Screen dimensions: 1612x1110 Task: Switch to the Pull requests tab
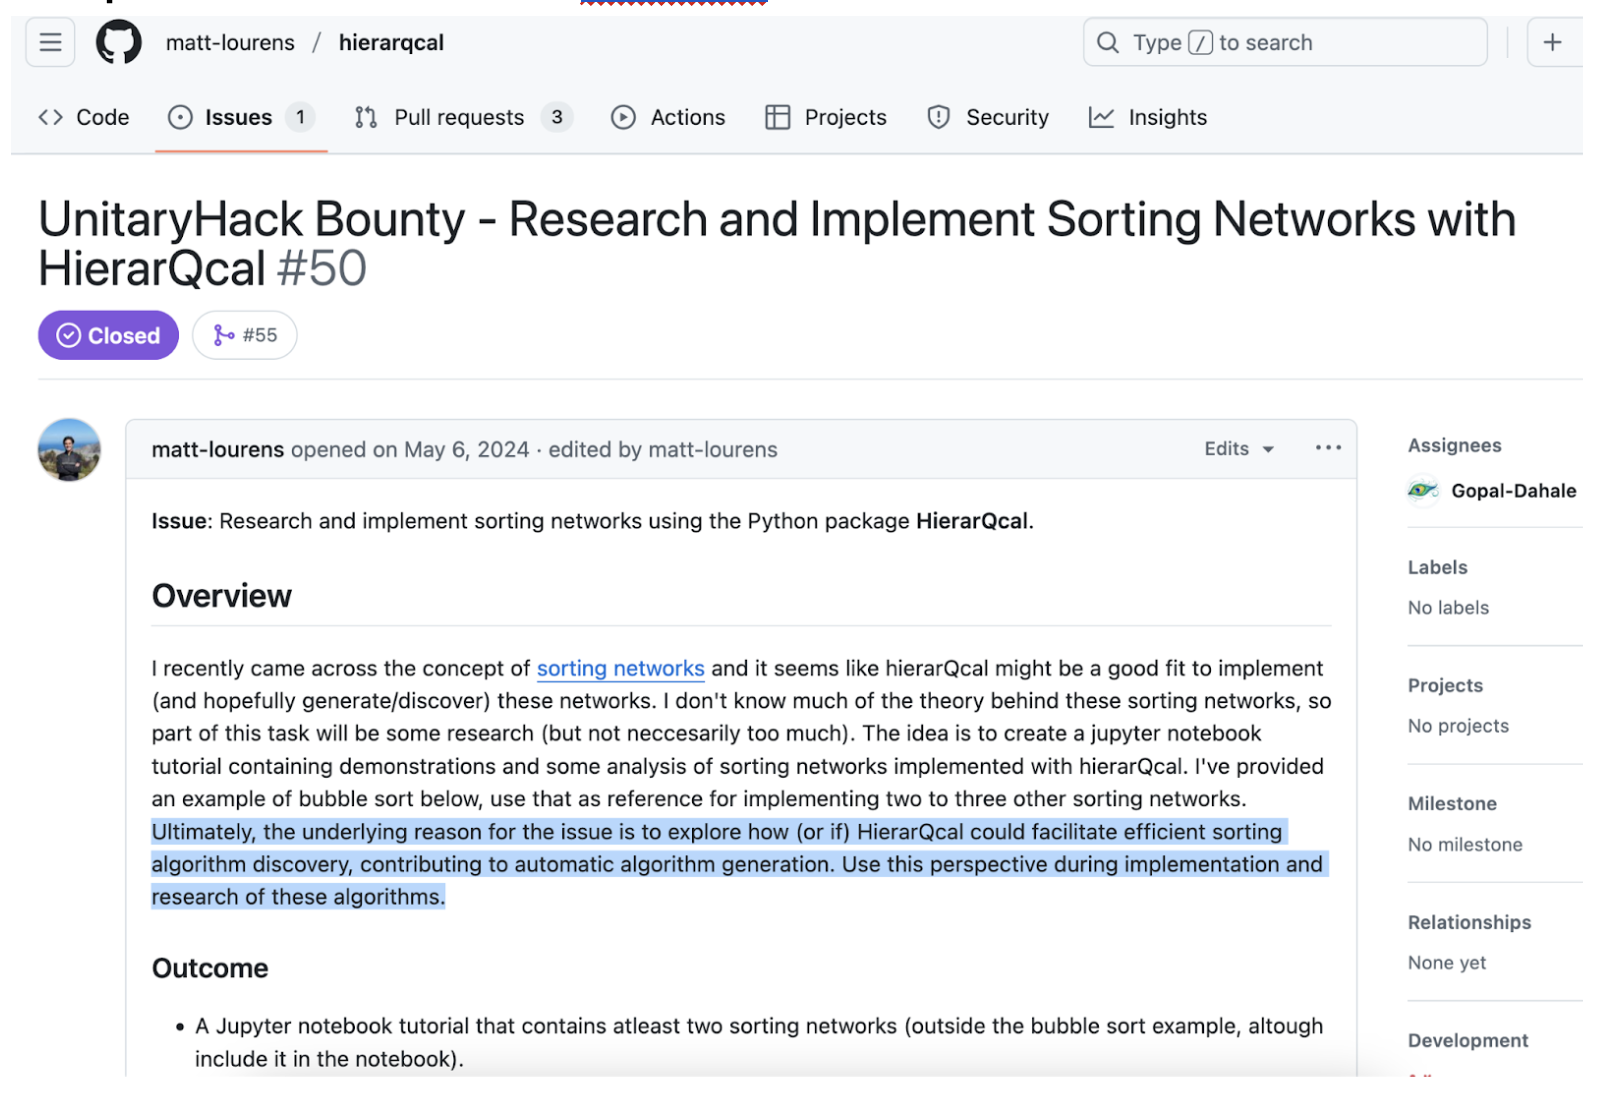460,117
